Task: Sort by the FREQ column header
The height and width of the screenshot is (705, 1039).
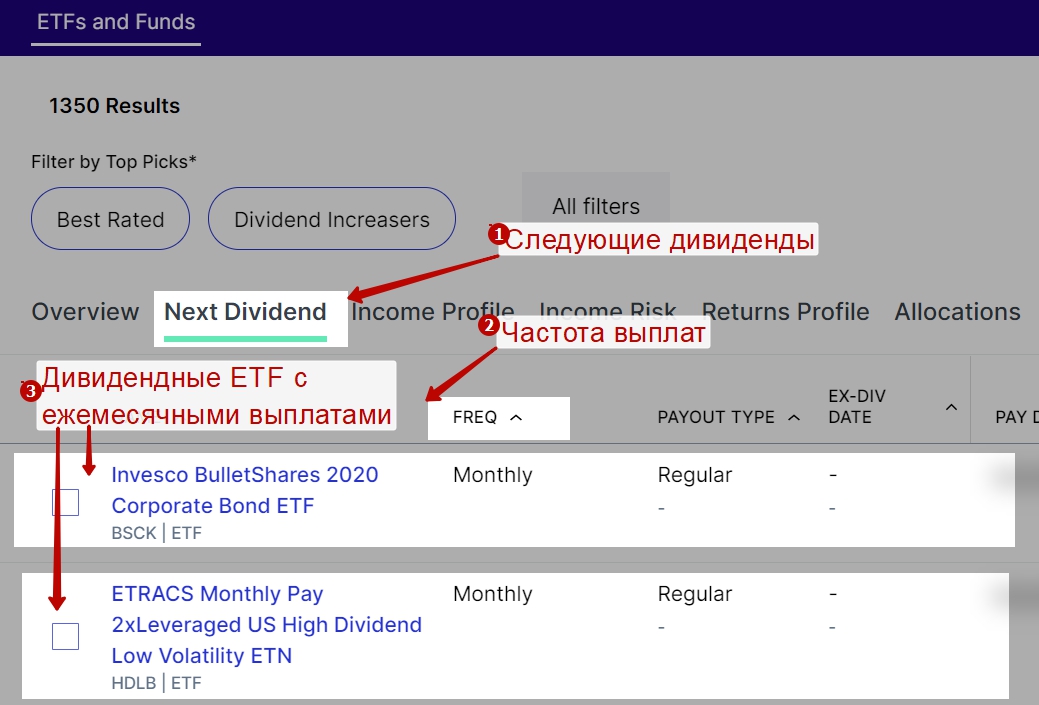Action: [x=475, y=418]
